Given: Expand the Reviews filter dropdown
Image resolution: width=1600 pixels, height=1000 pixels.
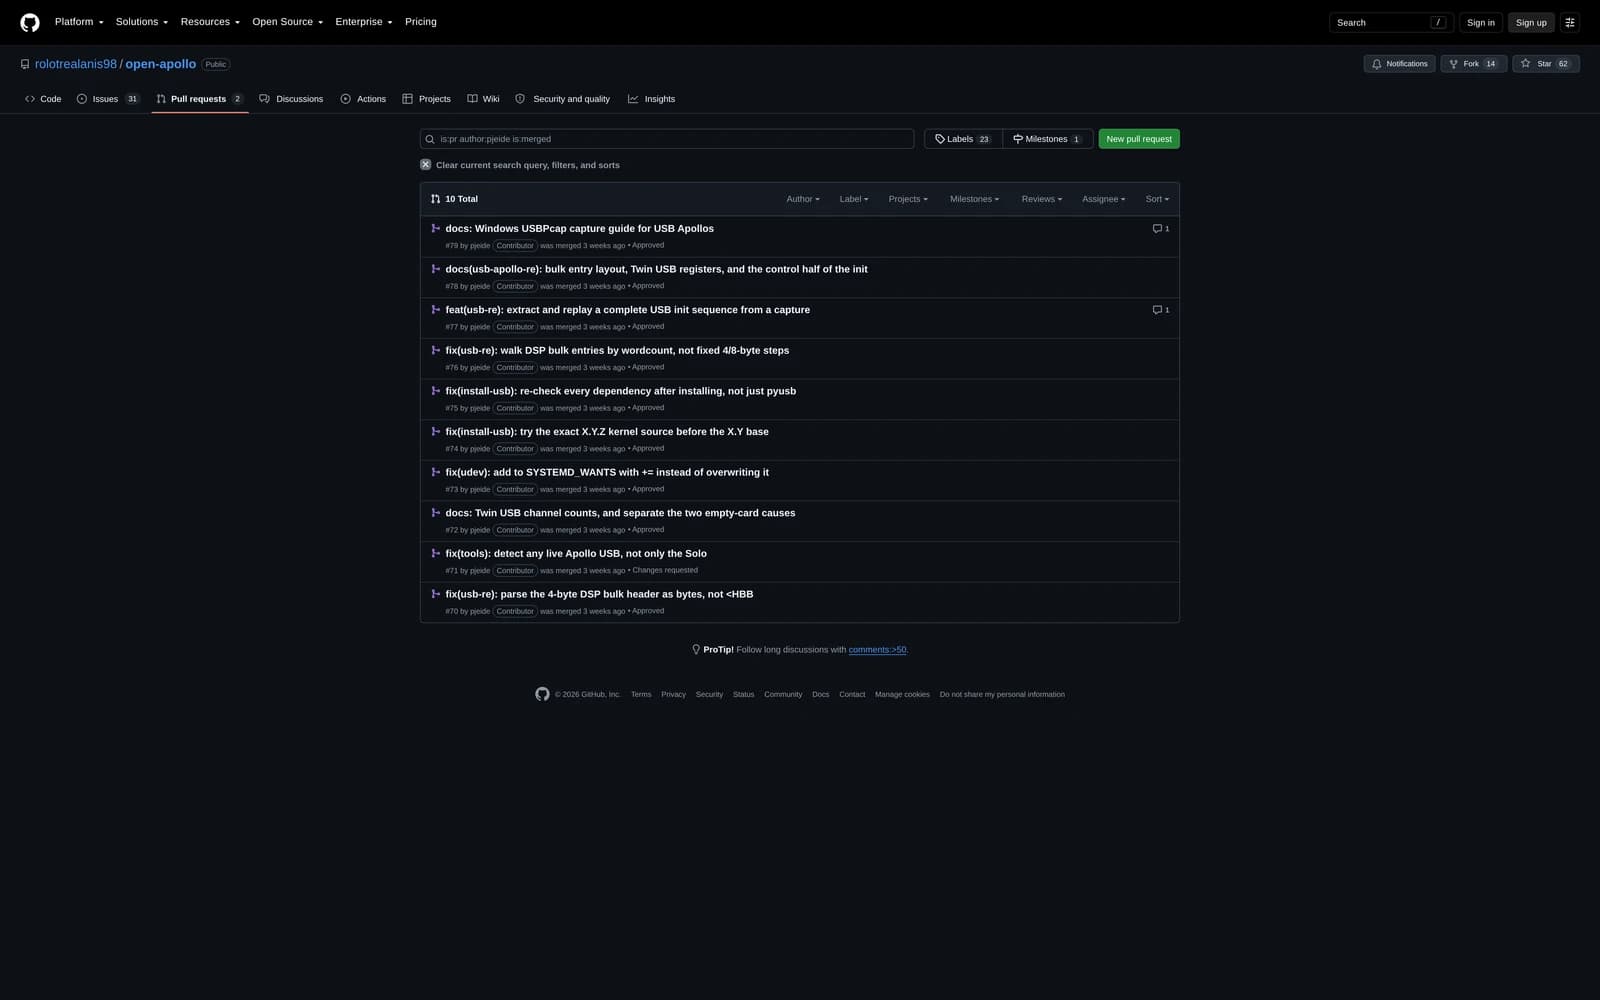Looking at the screenshot, I should [x=1041, y=199].
